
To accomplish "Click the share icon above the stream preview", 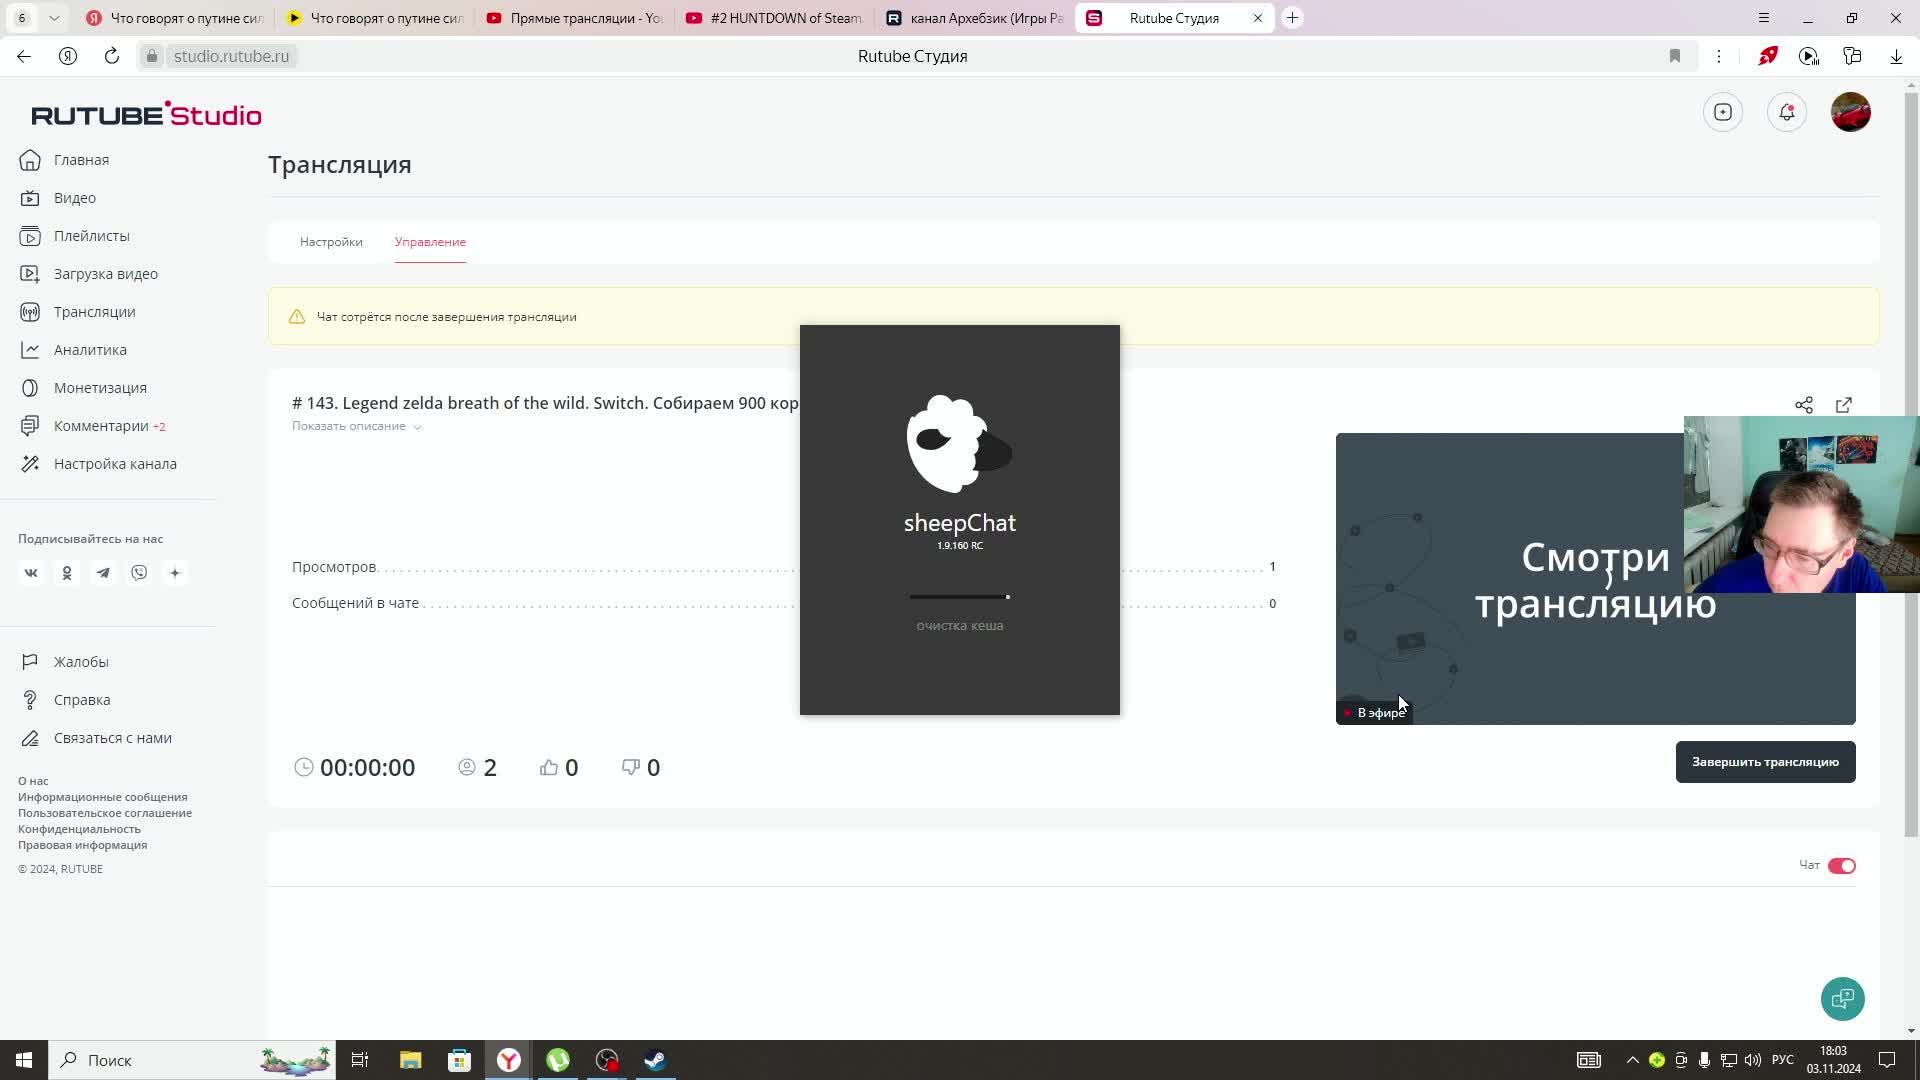I will pos(1803,405).
